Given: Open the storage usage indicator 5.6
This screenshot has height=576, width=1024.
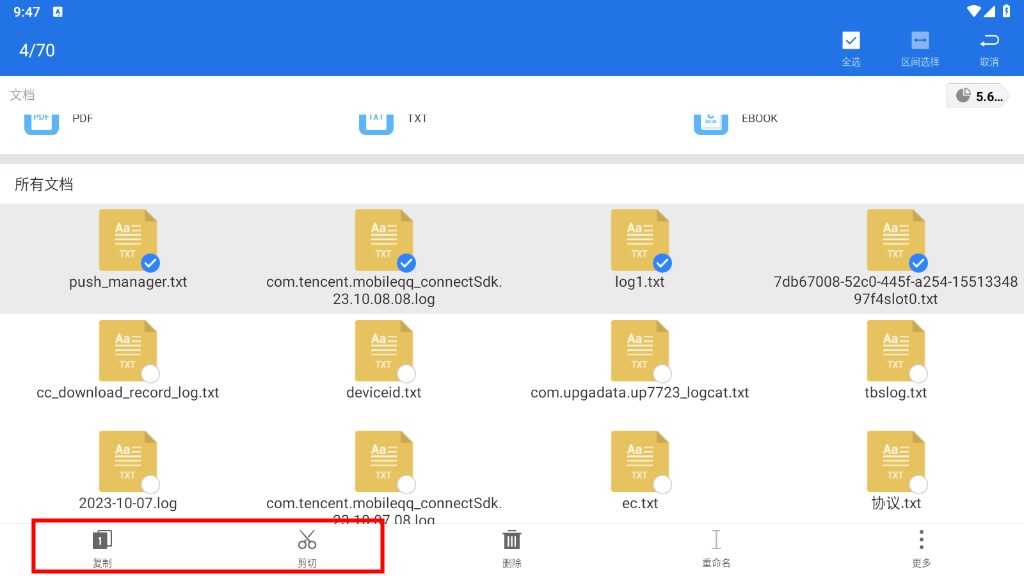Looking at the screenshot, I should point(978,96).
